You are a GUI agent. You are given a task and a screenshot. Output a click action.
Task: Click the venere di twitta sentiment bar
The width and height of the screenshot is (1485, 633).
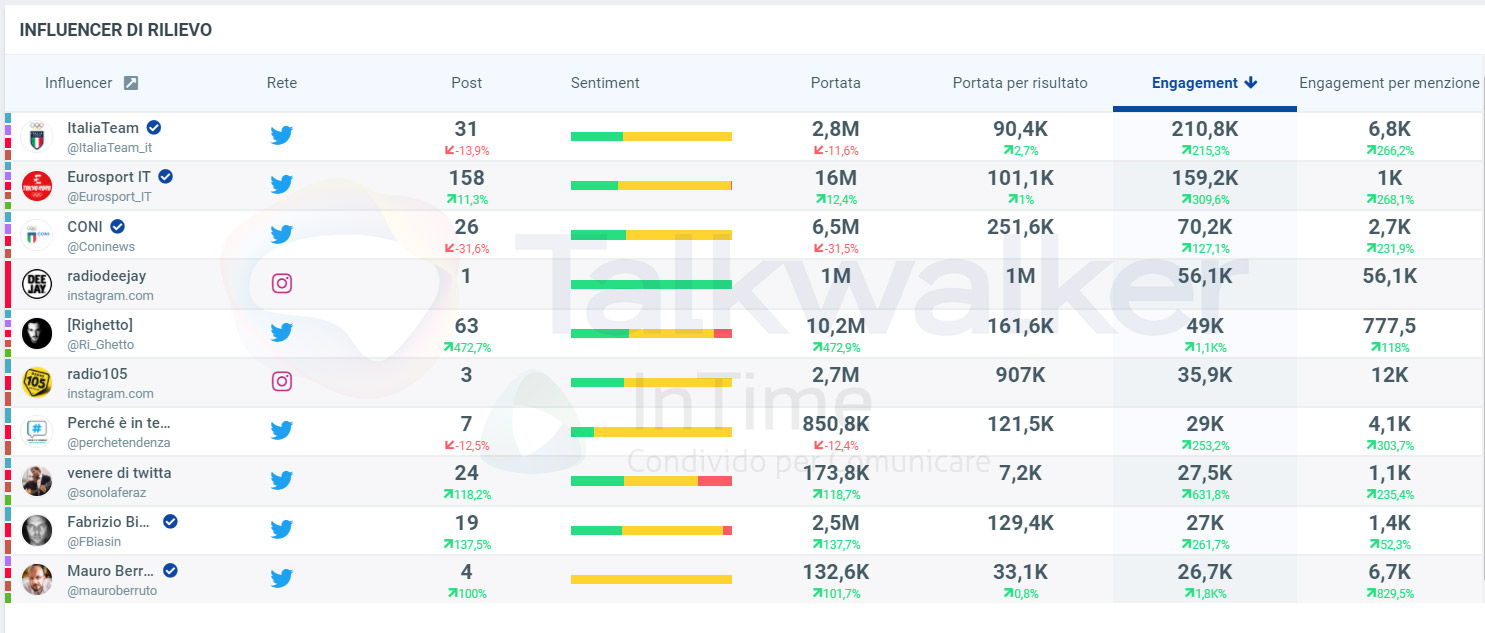651,481
